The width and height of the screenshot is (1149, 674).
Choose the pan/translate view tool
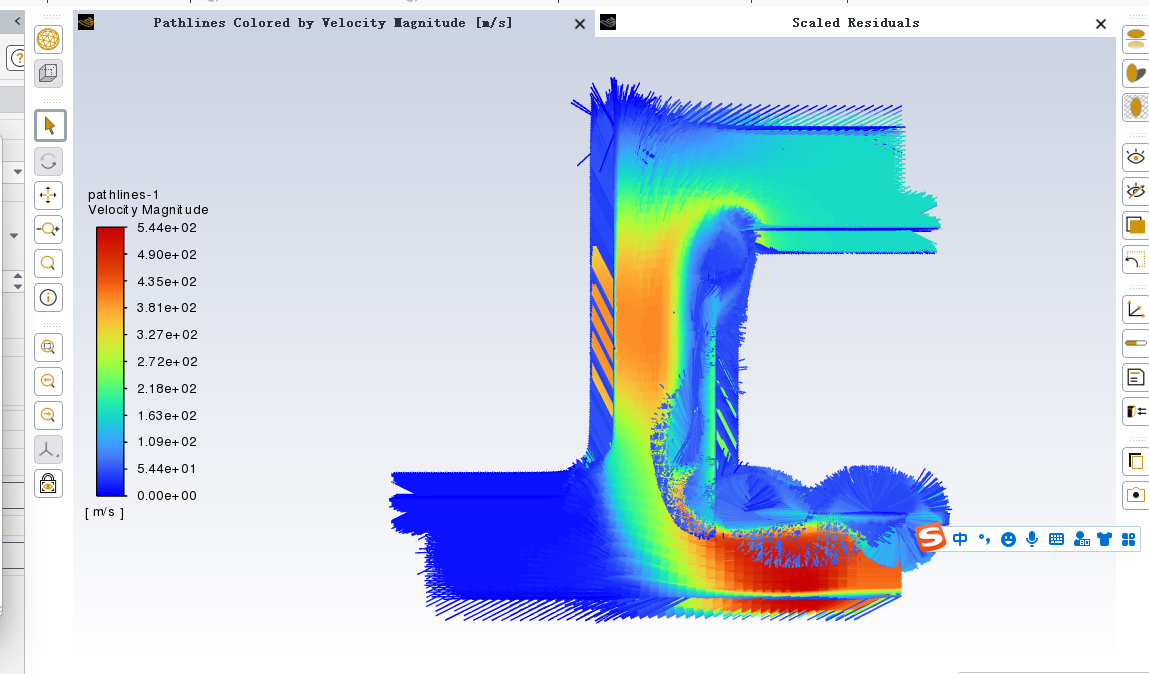(49, 196)
